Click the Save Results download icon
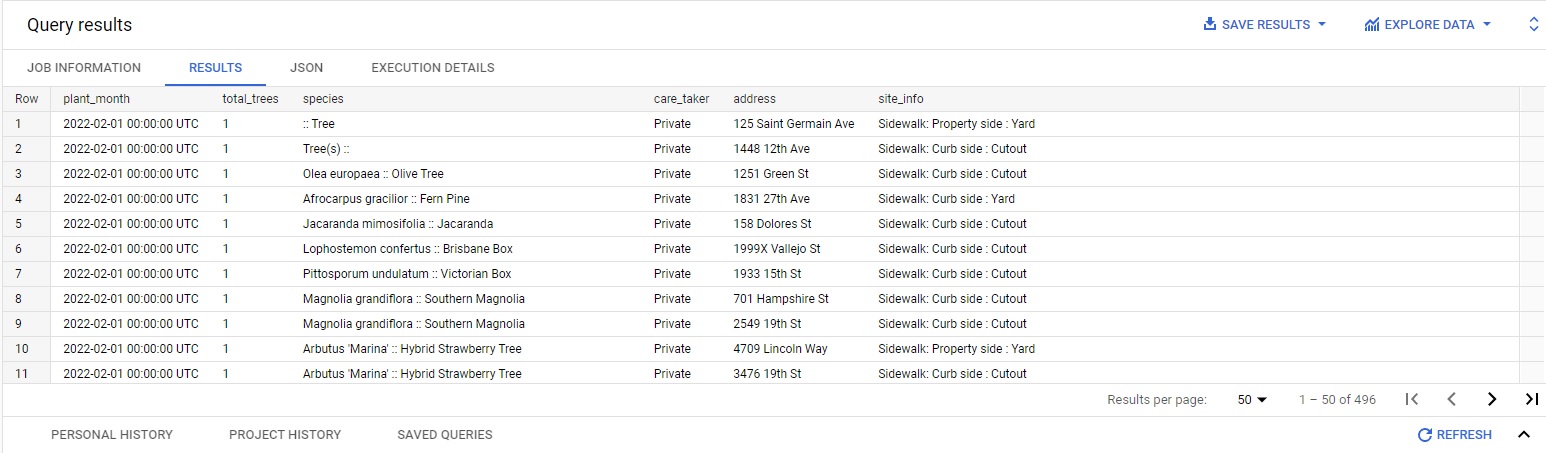This screenshot has width=1546, height=453. coord(1209,24)
